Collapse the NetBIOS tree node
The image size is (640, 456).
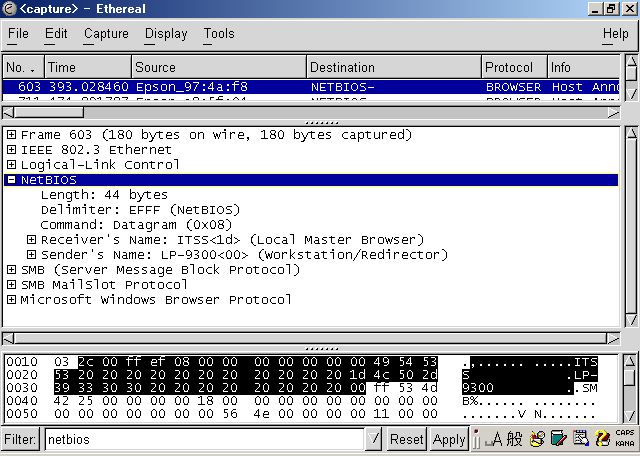[11, 180]
